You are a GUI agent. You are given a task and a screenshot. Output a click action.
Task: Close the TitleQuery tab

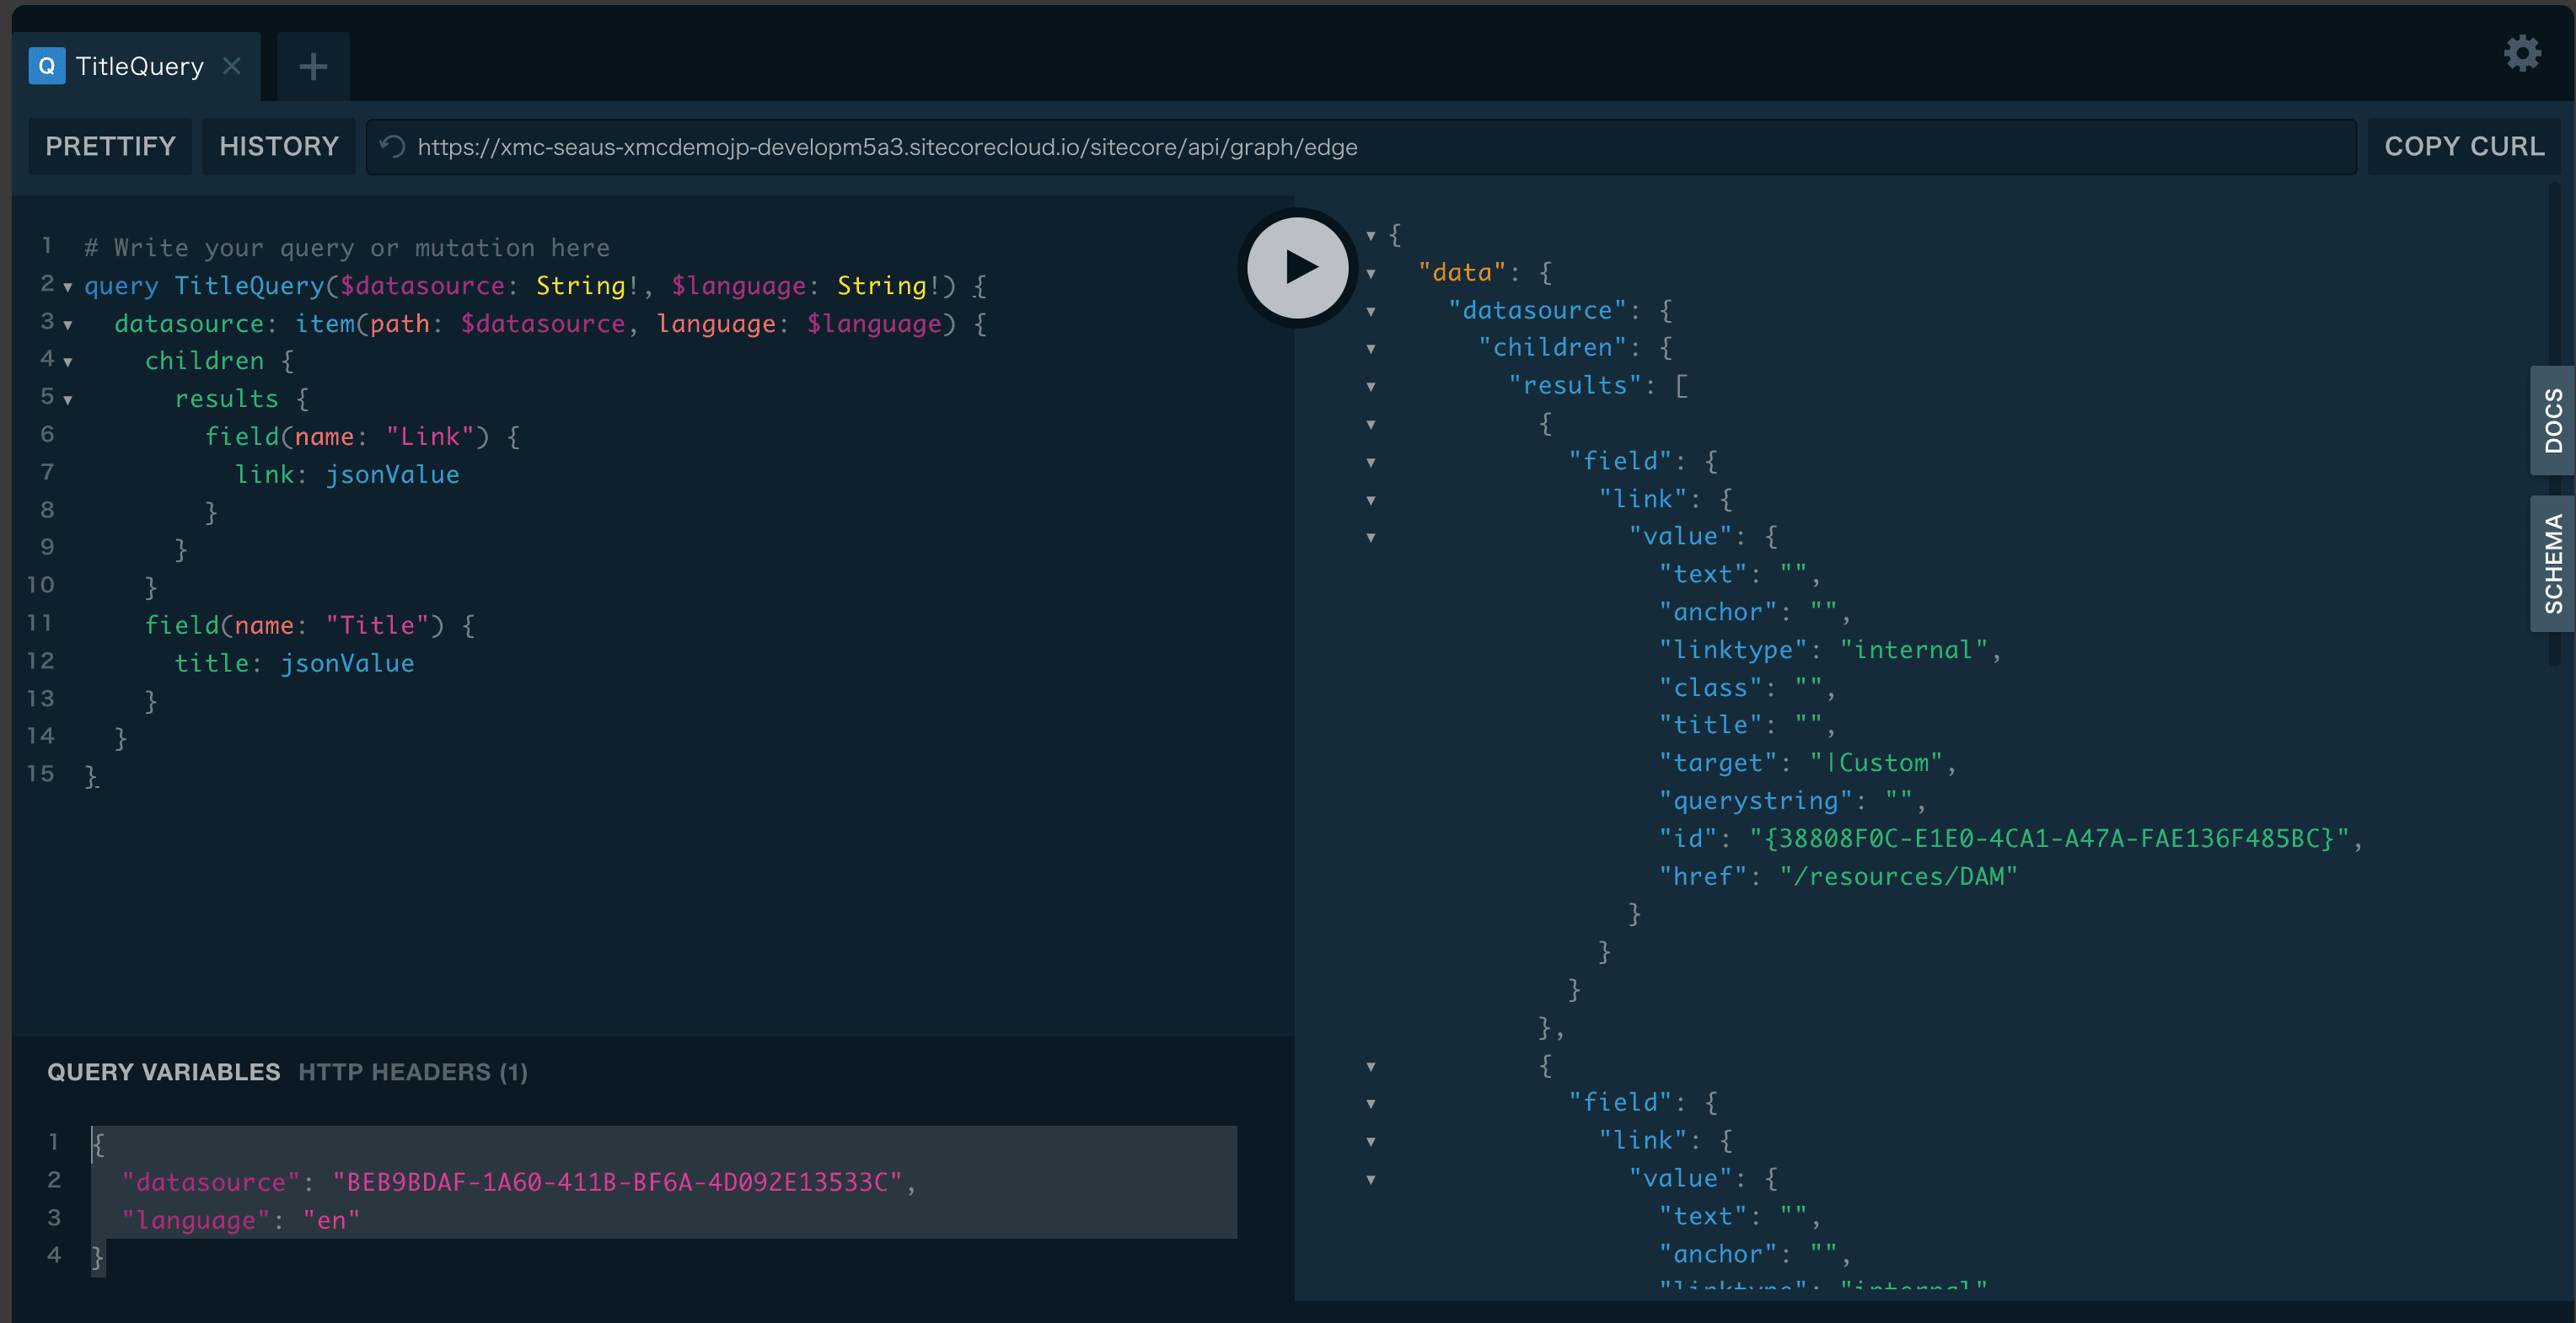click(x=232, y=66)
